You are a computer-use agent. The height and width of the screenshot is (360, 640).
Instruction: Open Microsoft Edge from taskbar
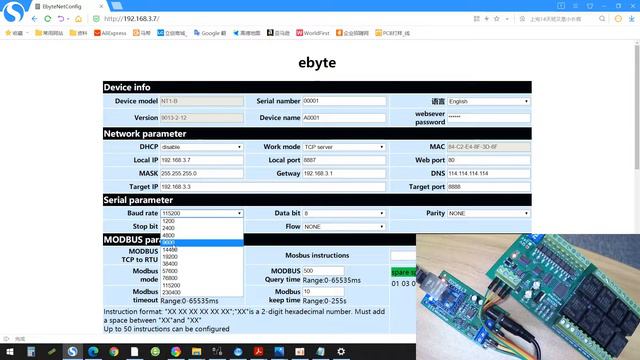pyautogui.click(x=93, y=351)
